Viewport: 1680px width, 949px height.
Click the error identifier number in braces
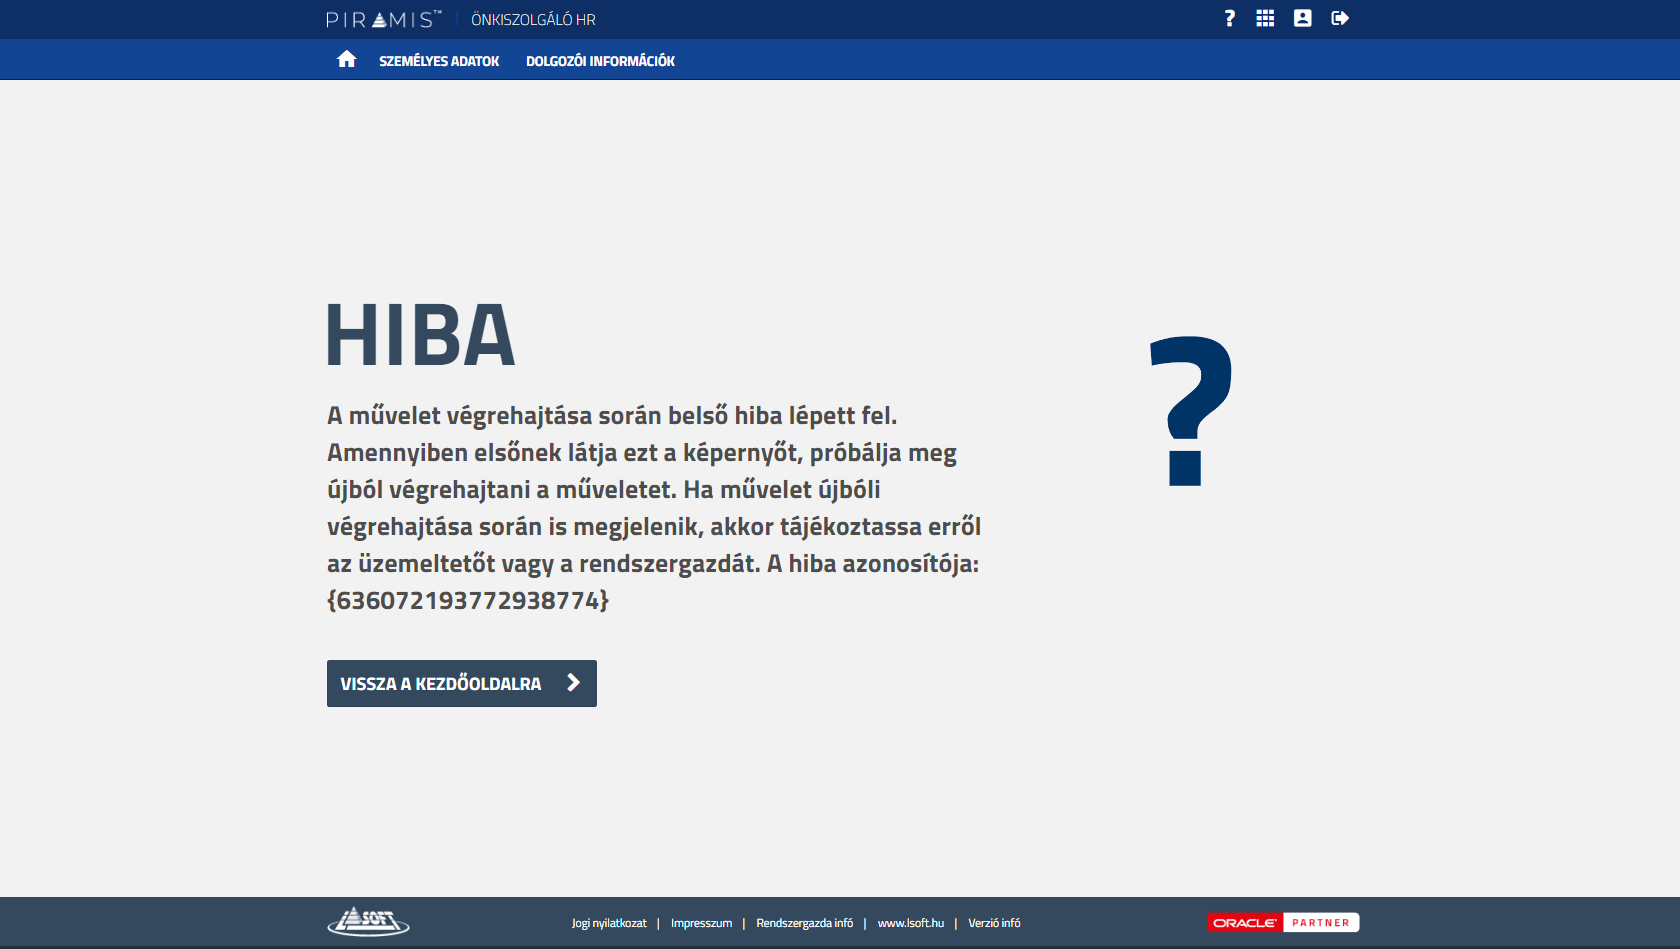coord(467,600)
